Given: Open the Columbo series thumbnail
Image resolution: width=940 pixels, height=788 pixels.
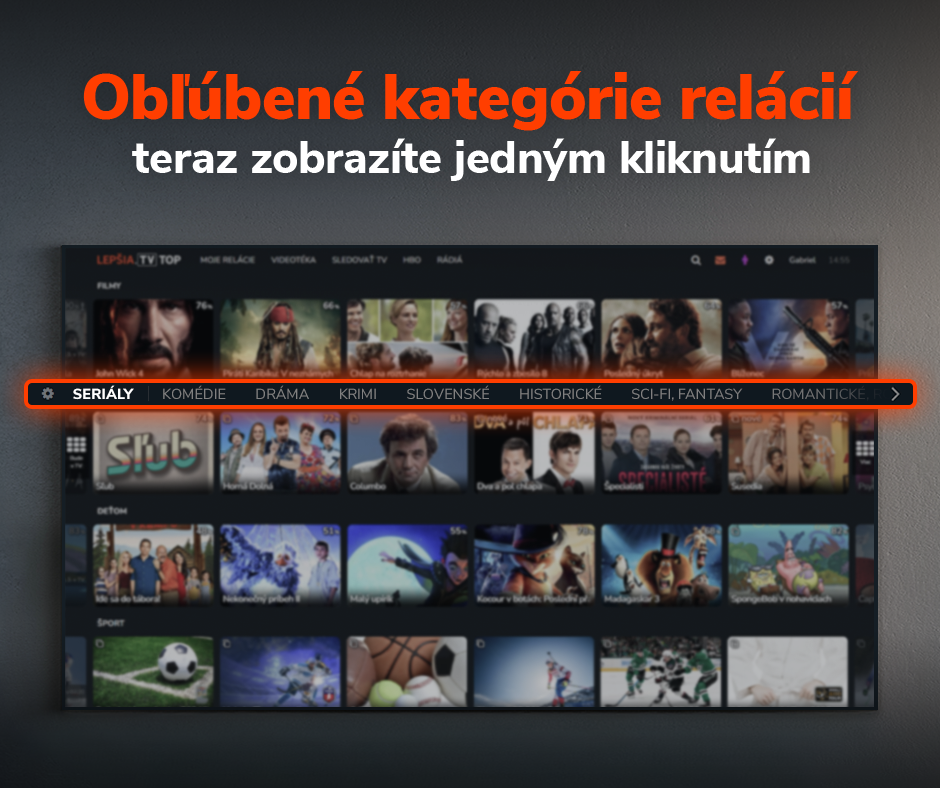Looking at the screenshot, I should (x=407, y=450).
